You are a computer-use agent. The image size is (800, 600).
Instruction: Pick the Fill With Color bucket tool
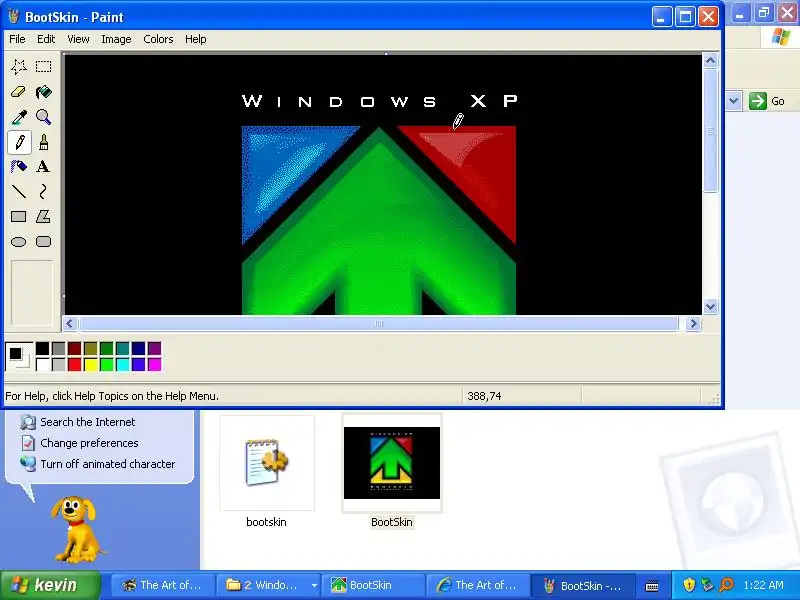[x=43, y=92]
